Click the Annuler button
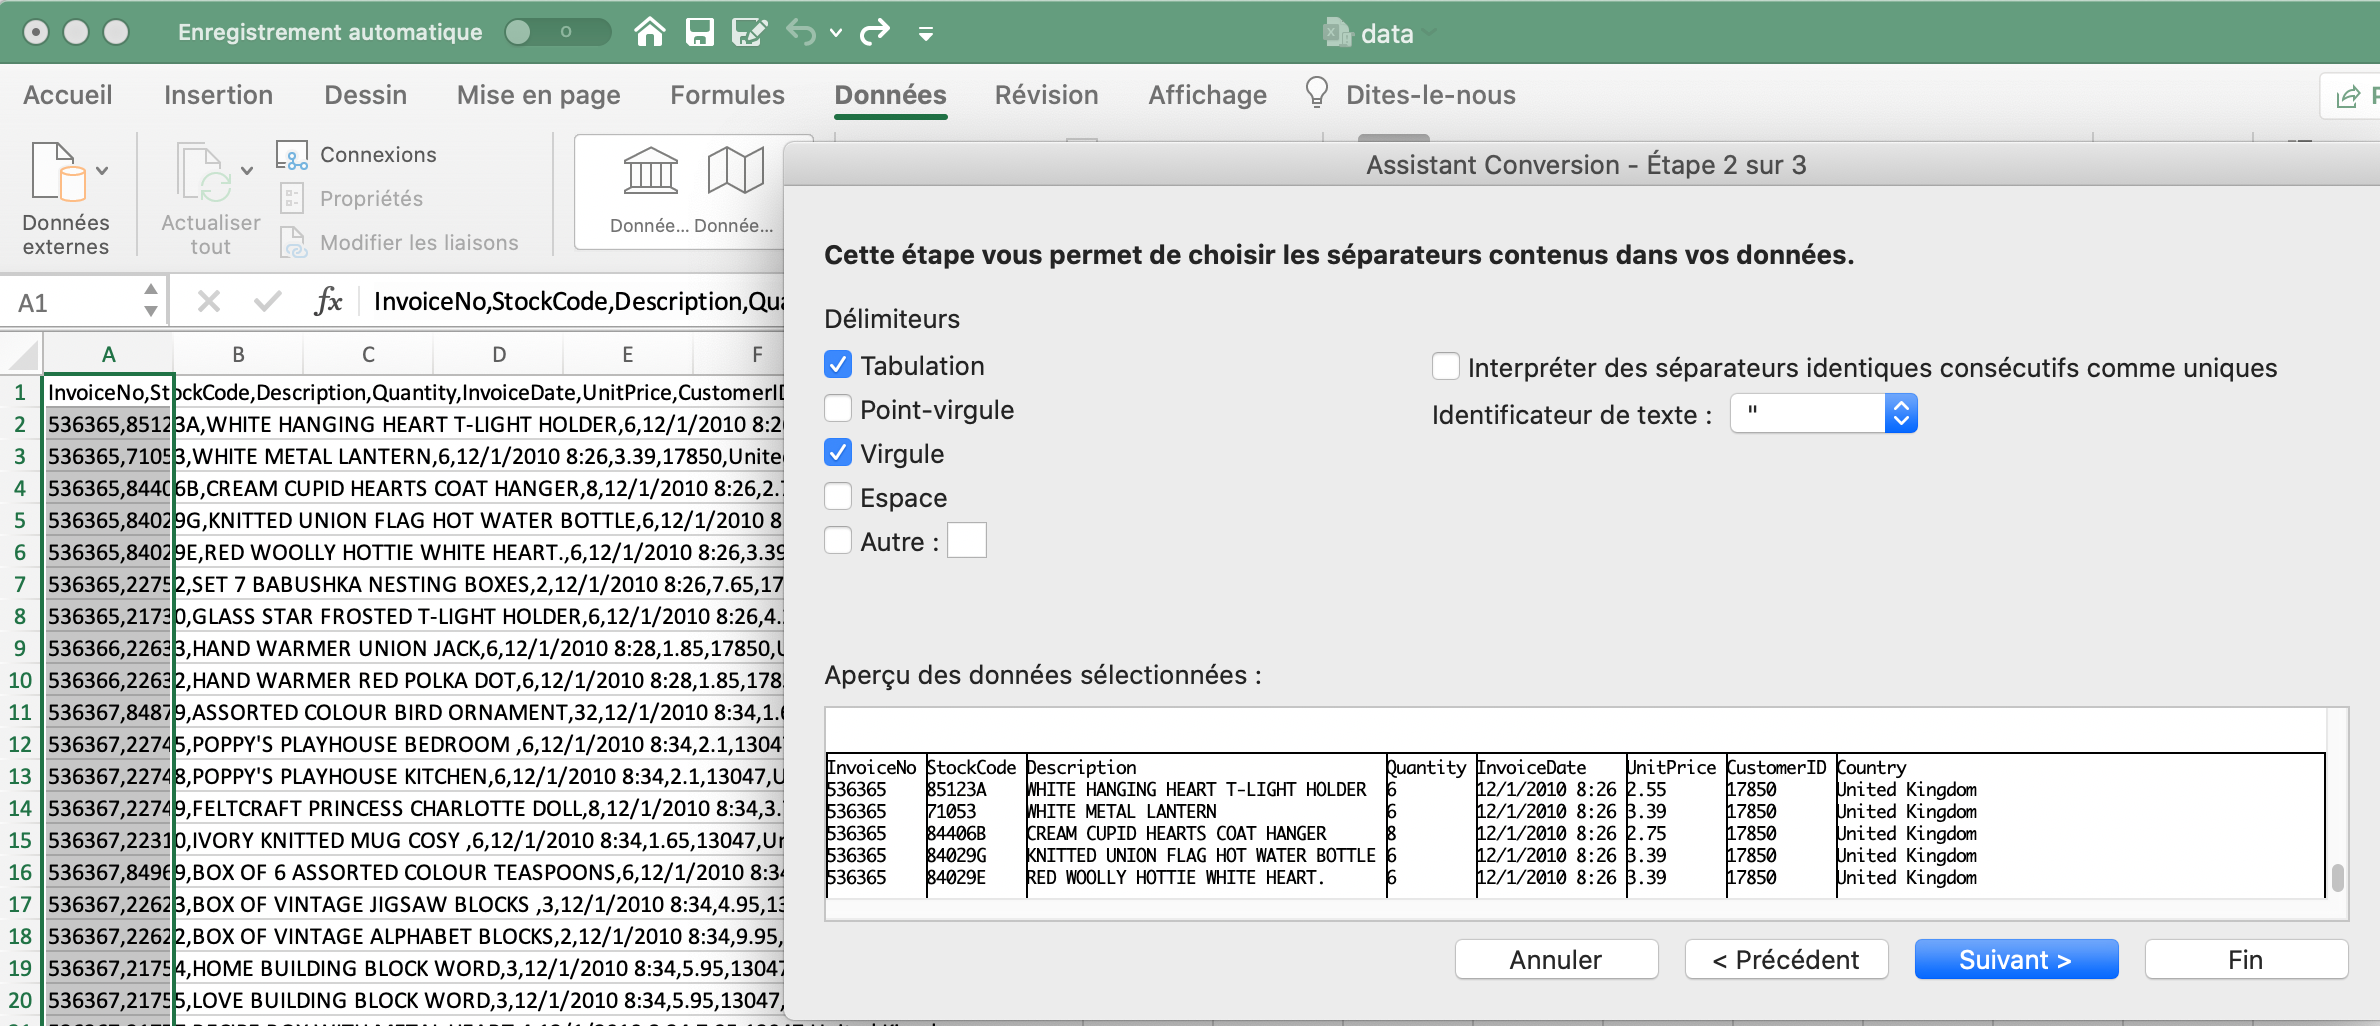Image resolution: width=2380 pixels, height=1026 pixels. click(1556, 960)
